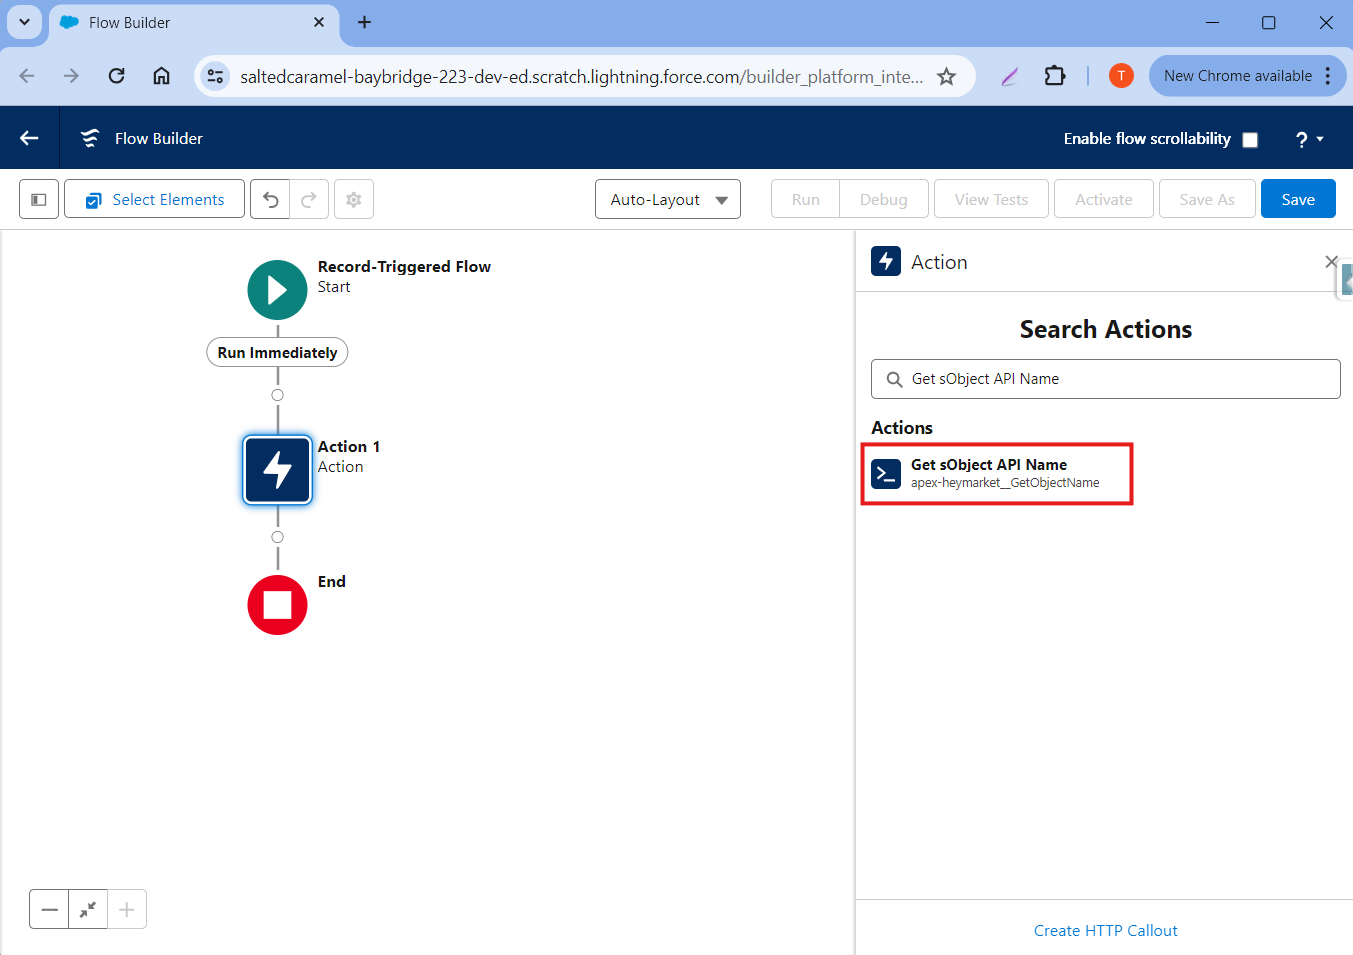Click the search magnifier icon

pos(894,379)
